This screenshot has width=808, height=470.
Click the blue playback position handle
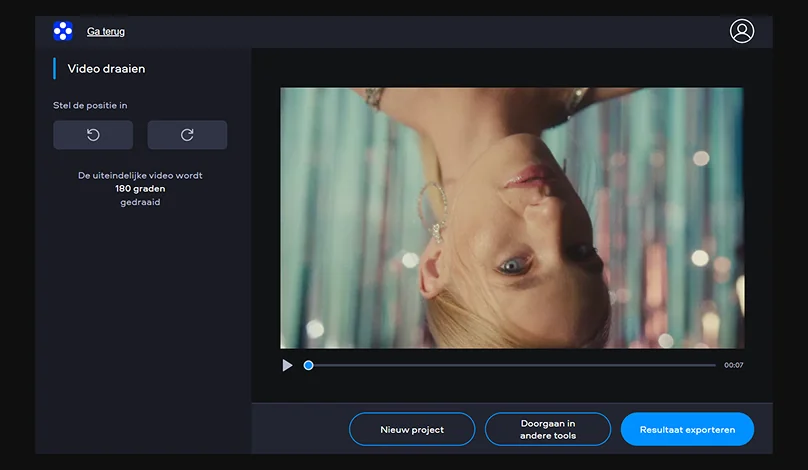point(308,366)
